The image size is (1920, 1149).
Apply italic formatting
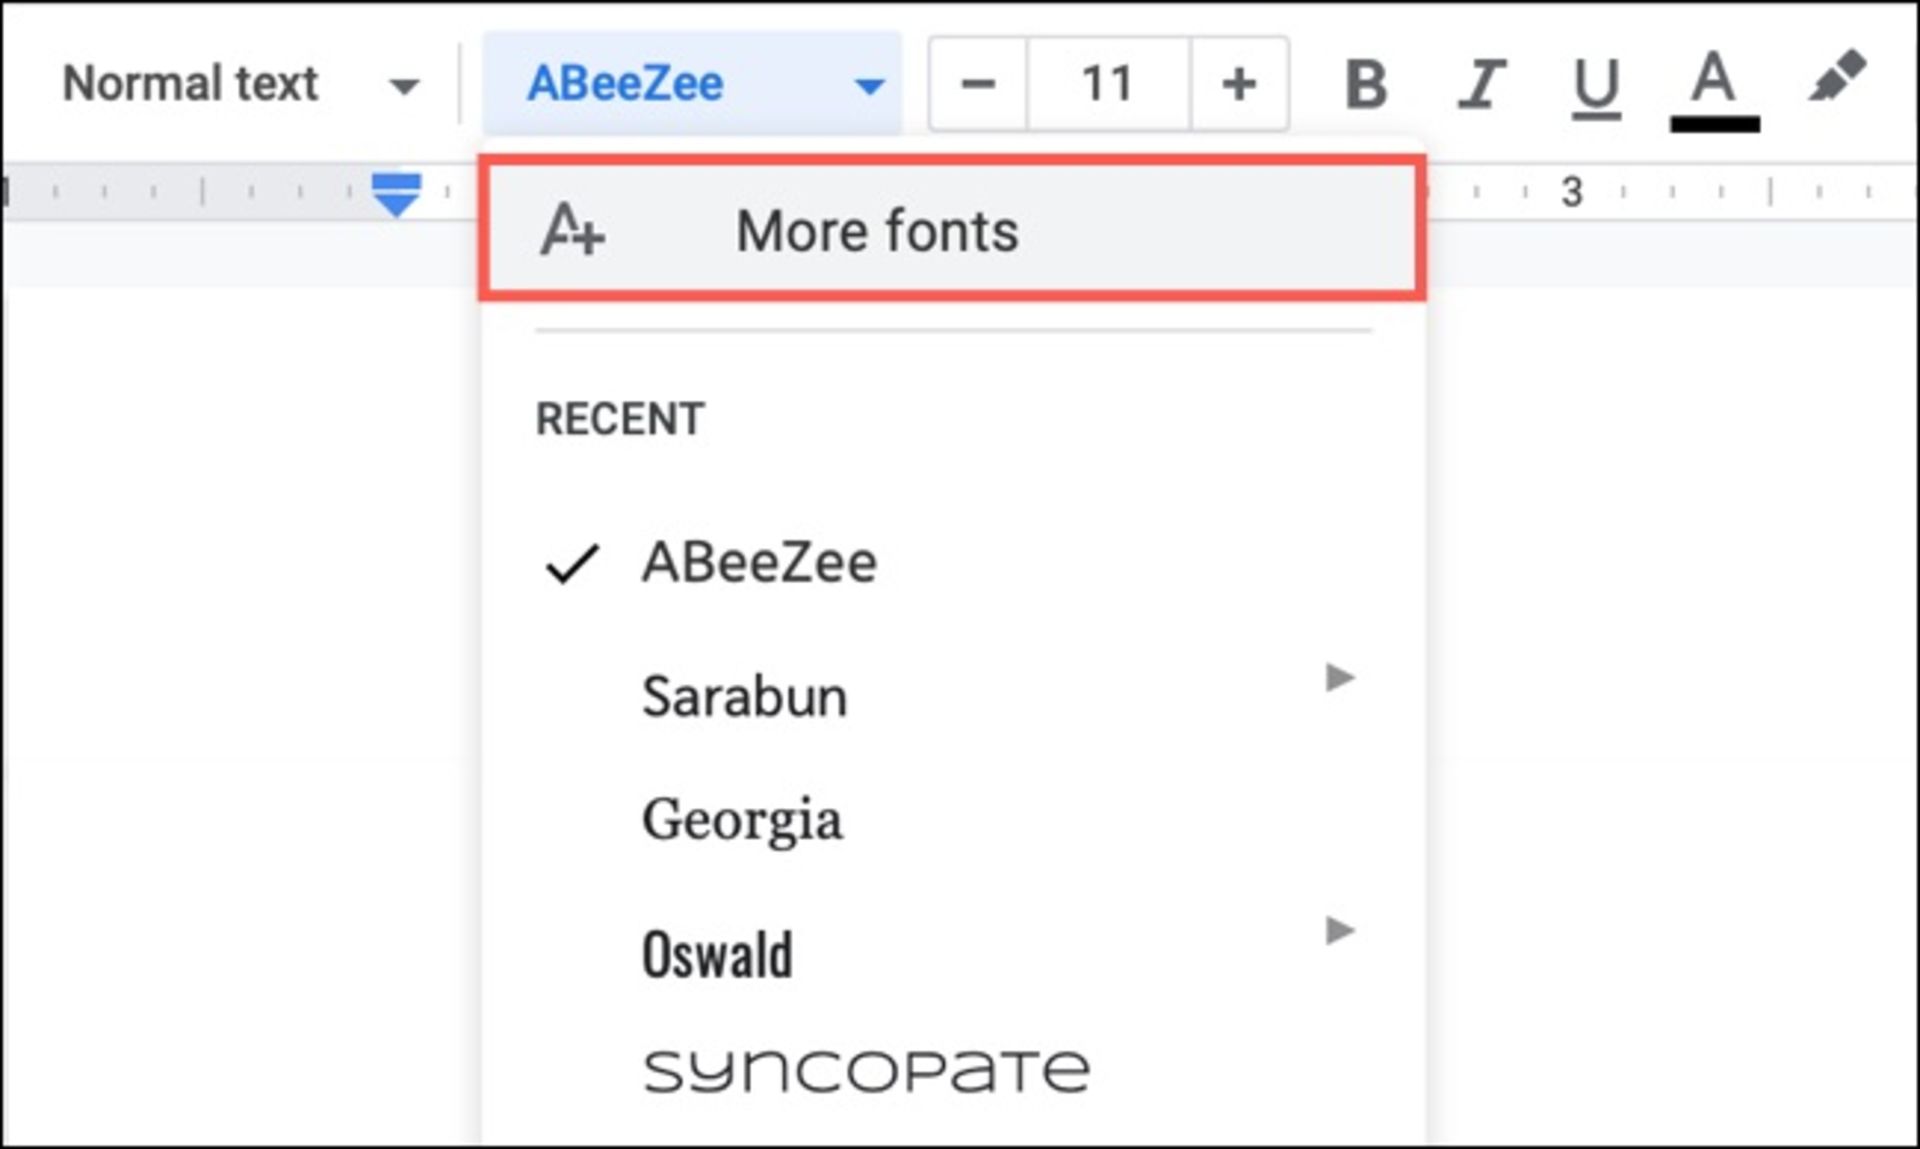(1480, 84)
